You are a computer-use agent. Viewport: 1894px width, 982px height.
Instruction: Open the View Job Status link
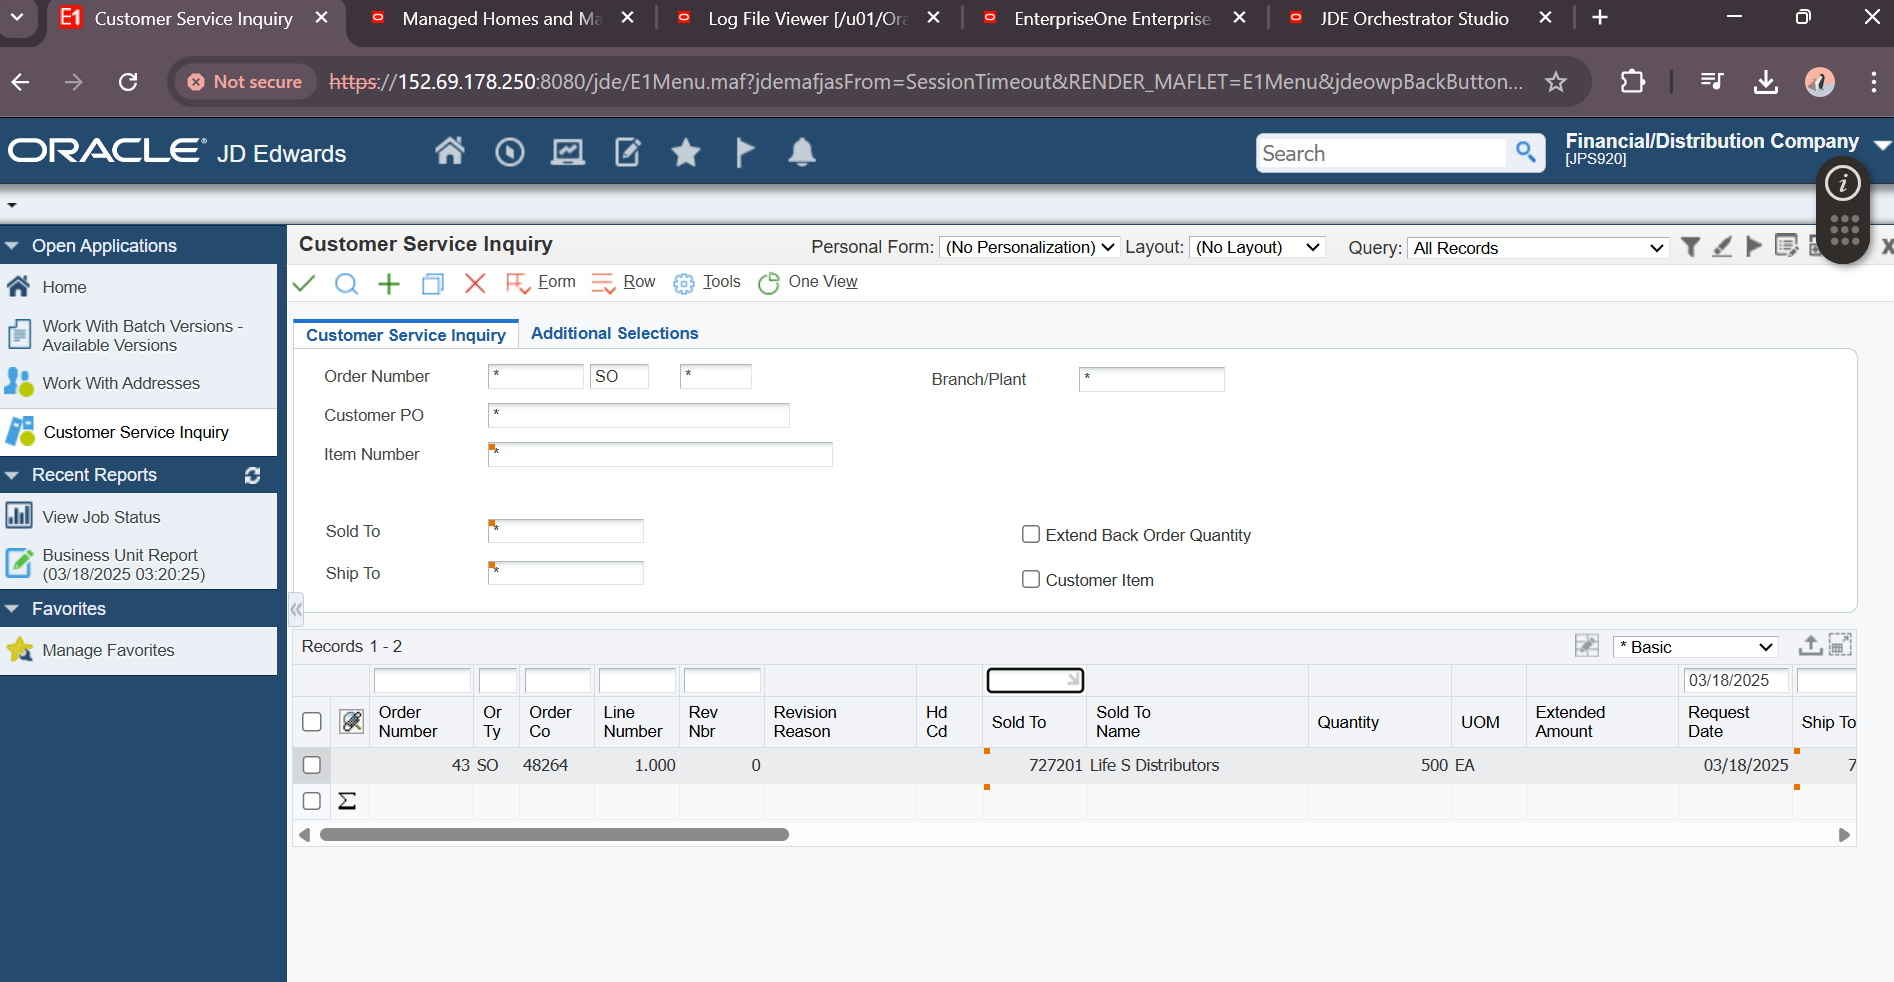101,517
